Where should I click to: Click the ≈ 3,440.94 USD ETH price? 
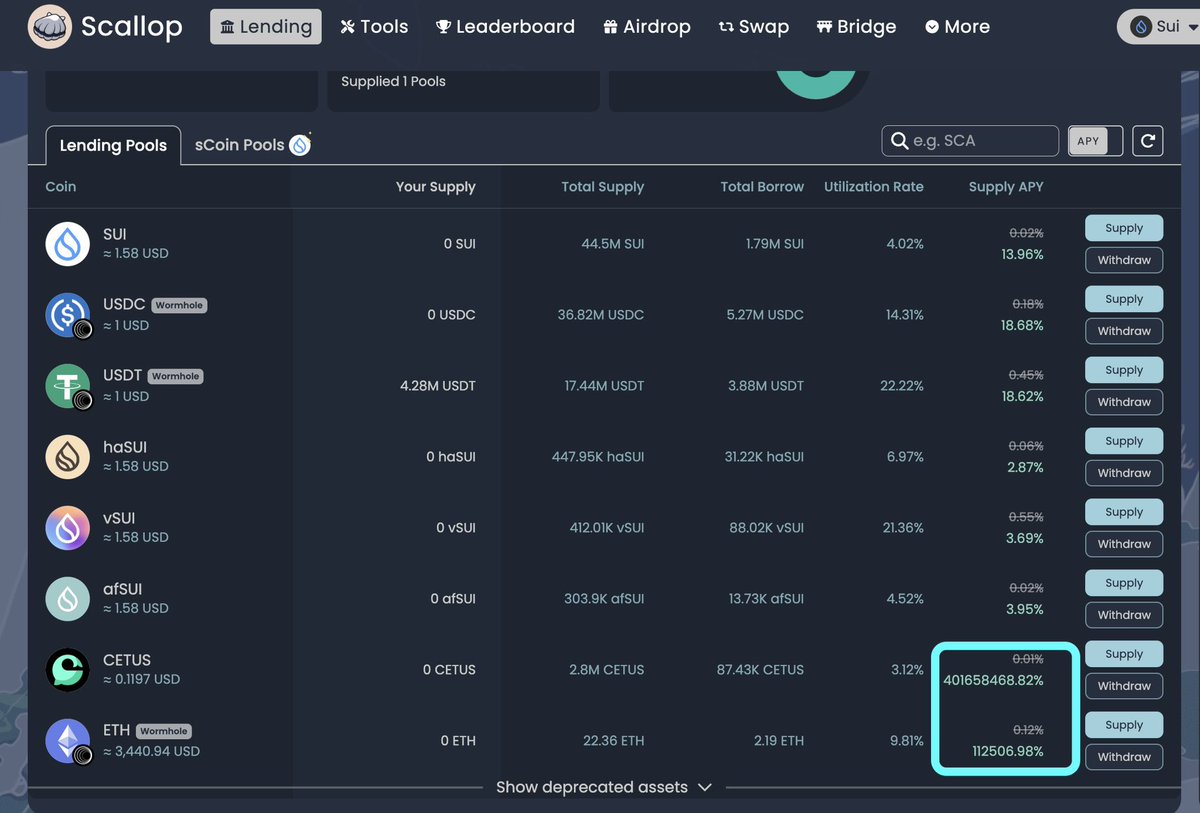151,751
